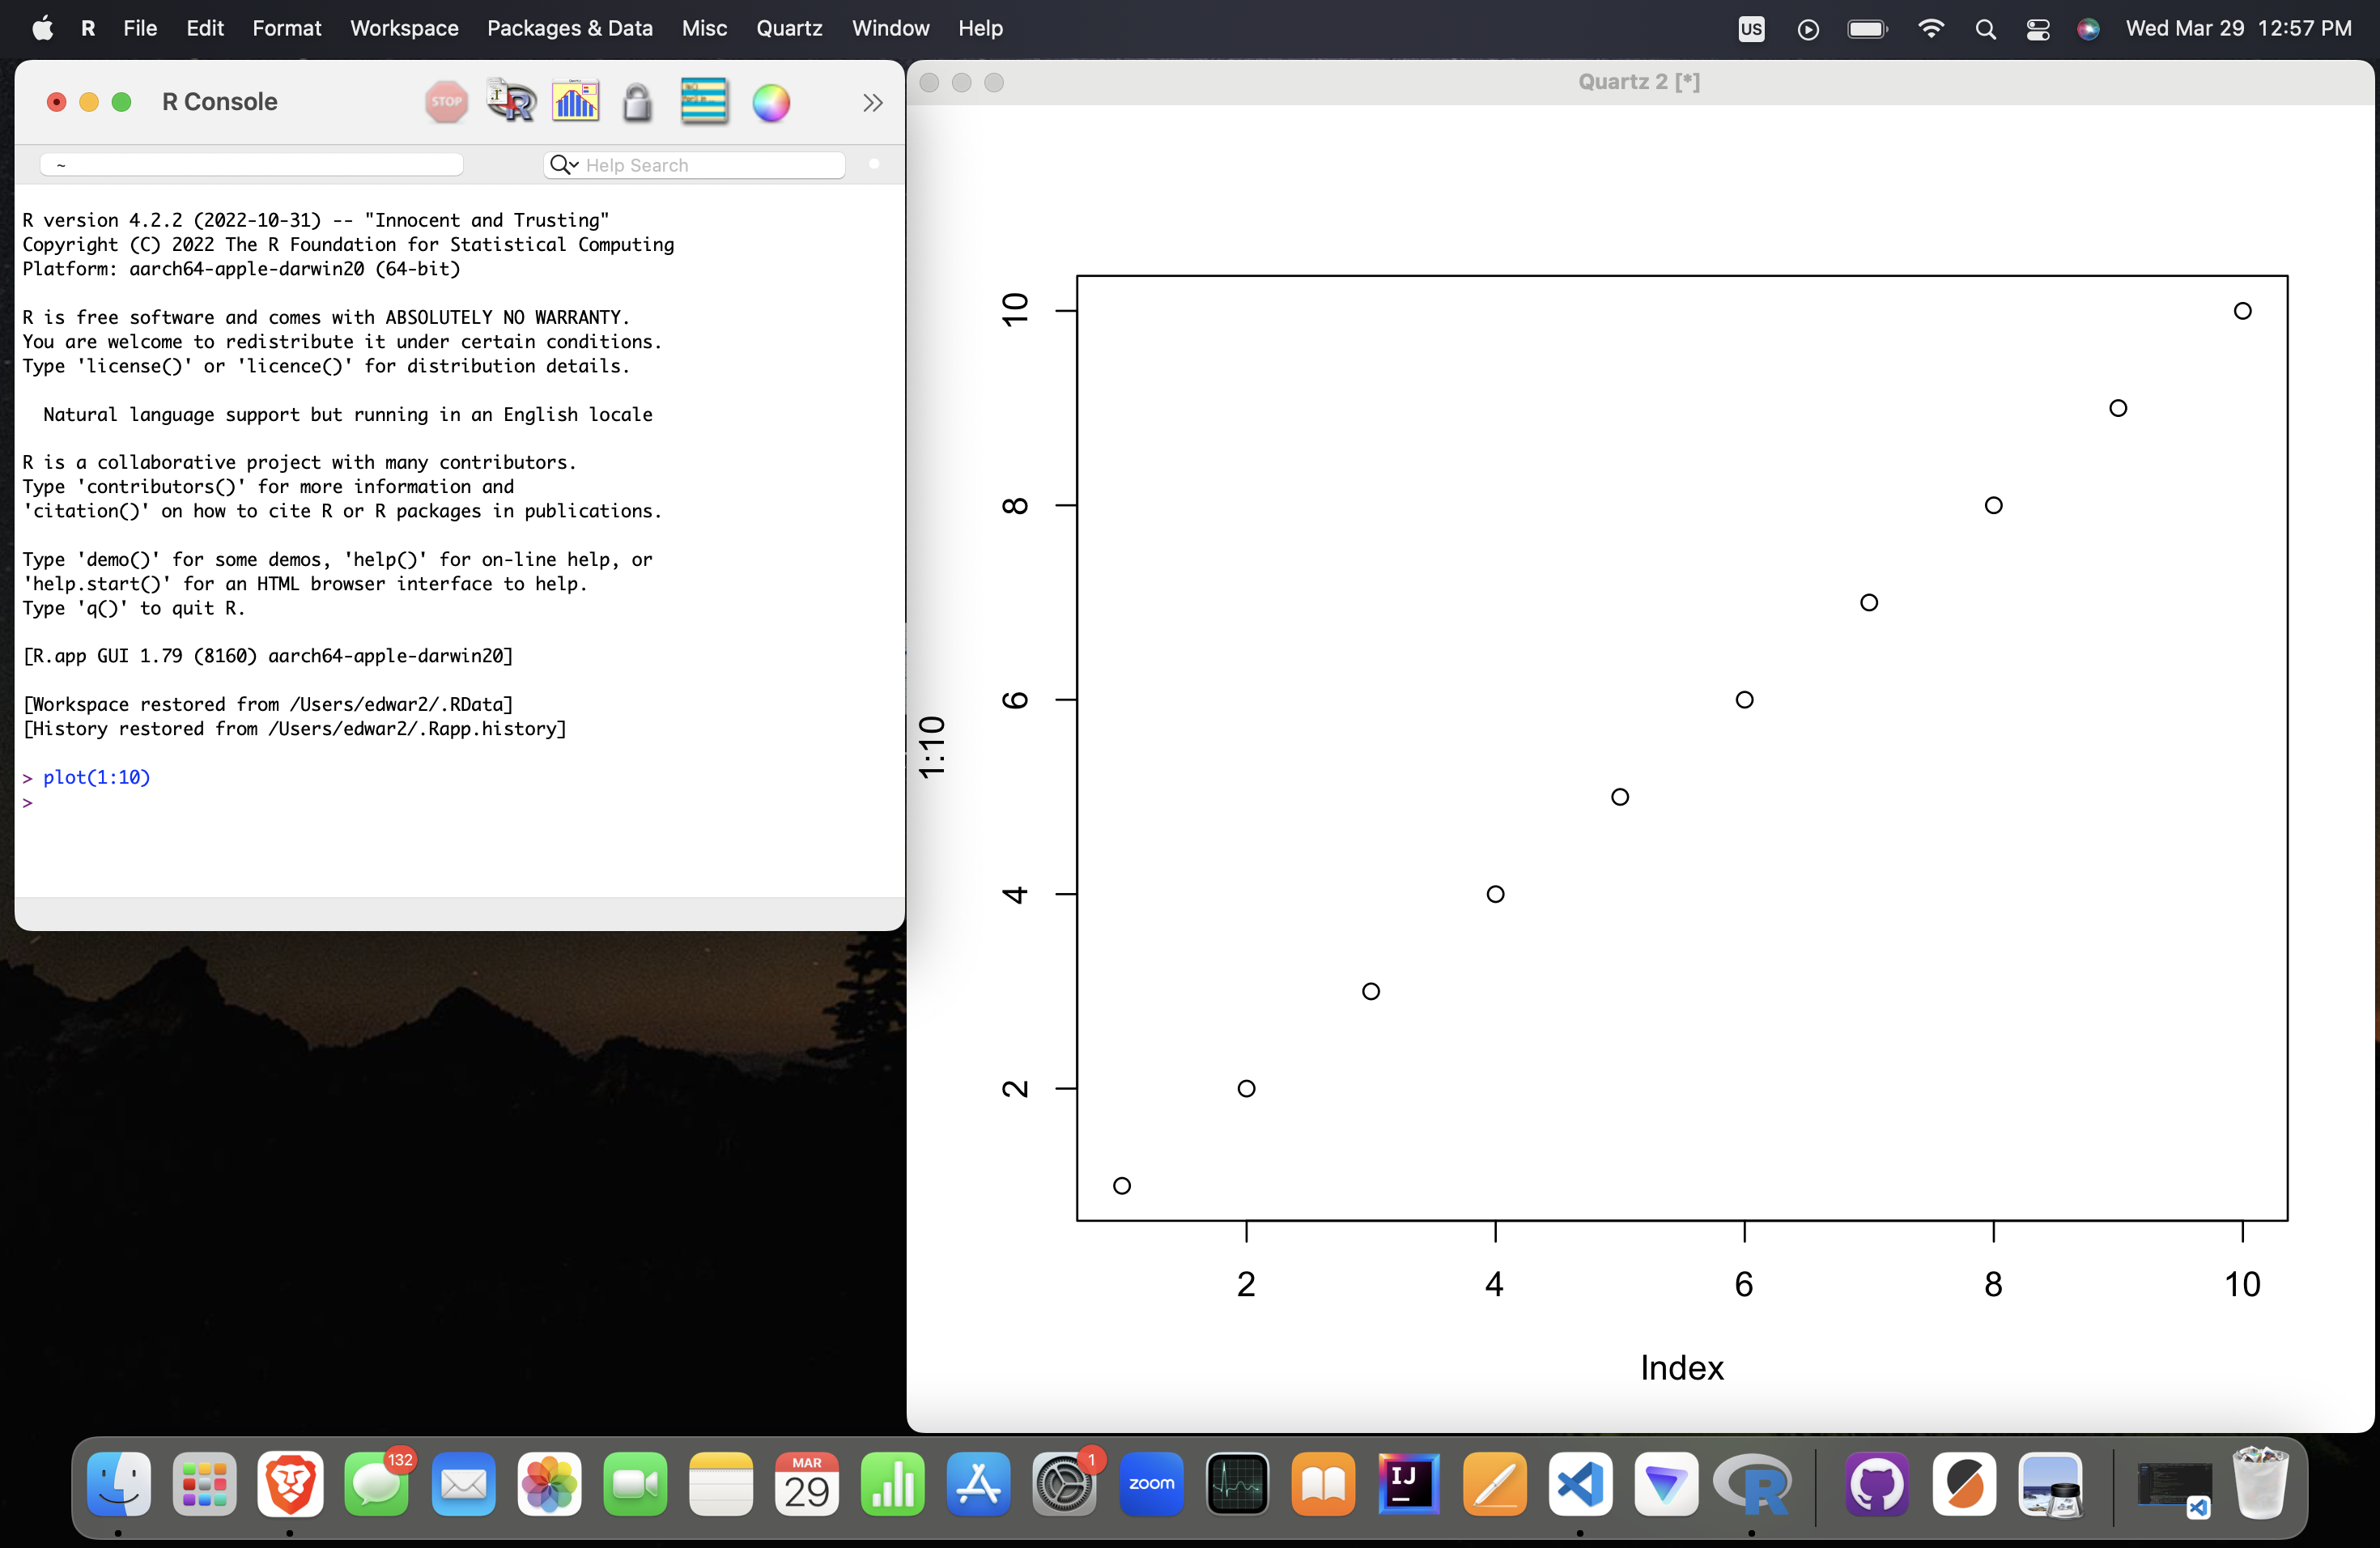Viewport: 2380px width, 1548px height.
Task: Open IntelliJ IDEA from the Dock
Action: coord(1409,1485)
